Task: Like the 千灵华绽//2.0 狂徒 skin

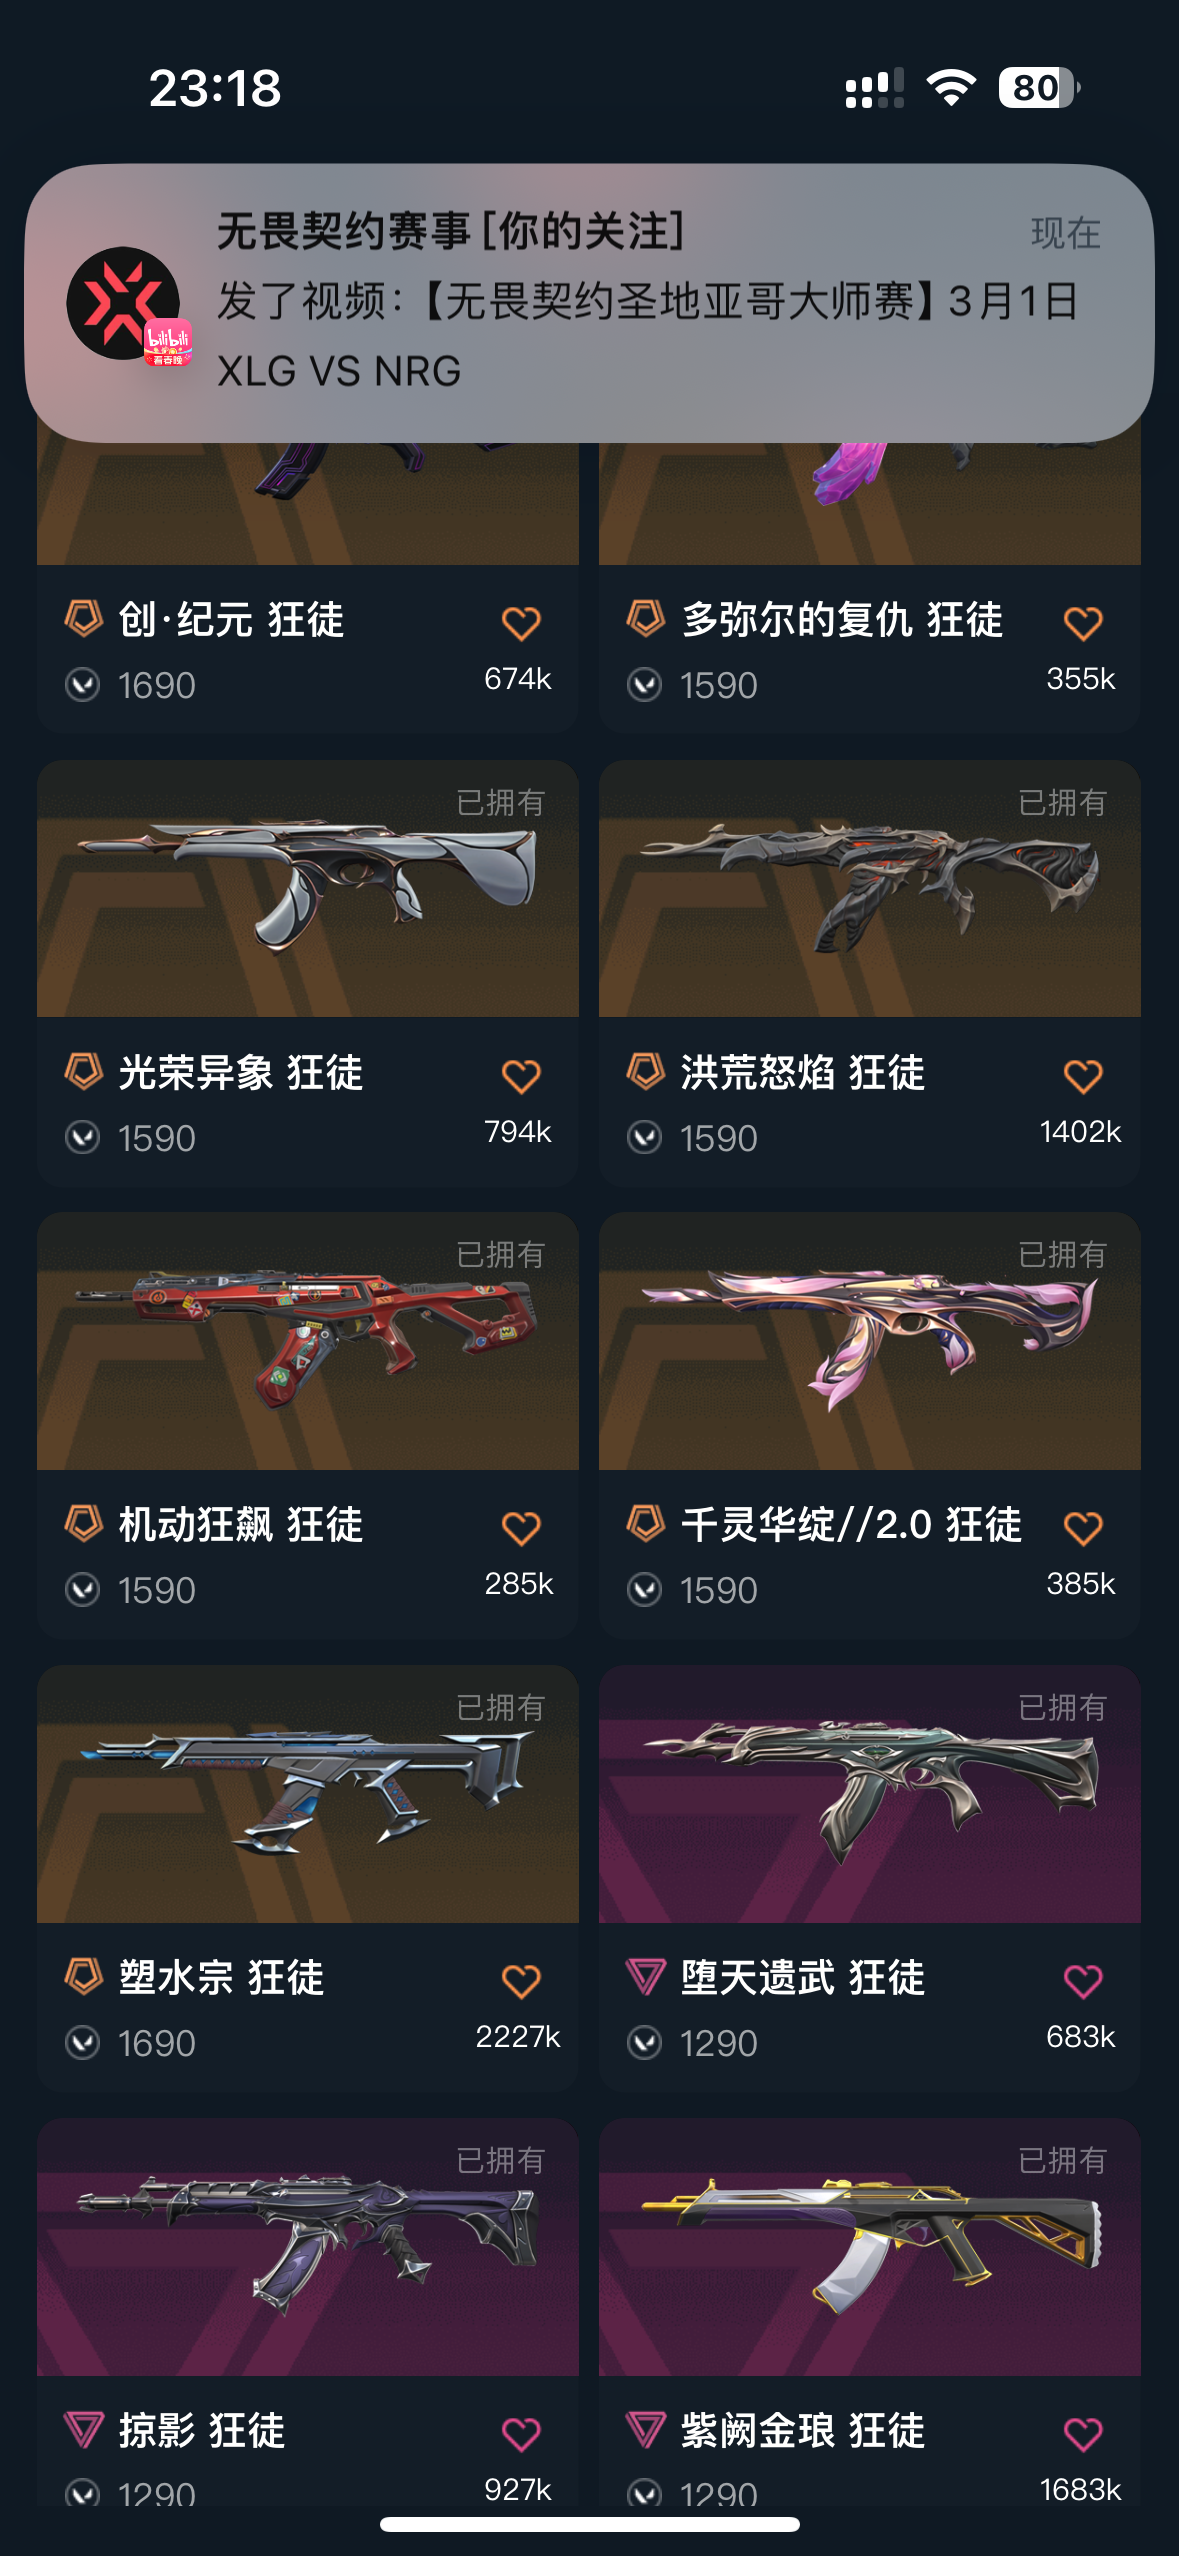Action: coord(1083,1529)
